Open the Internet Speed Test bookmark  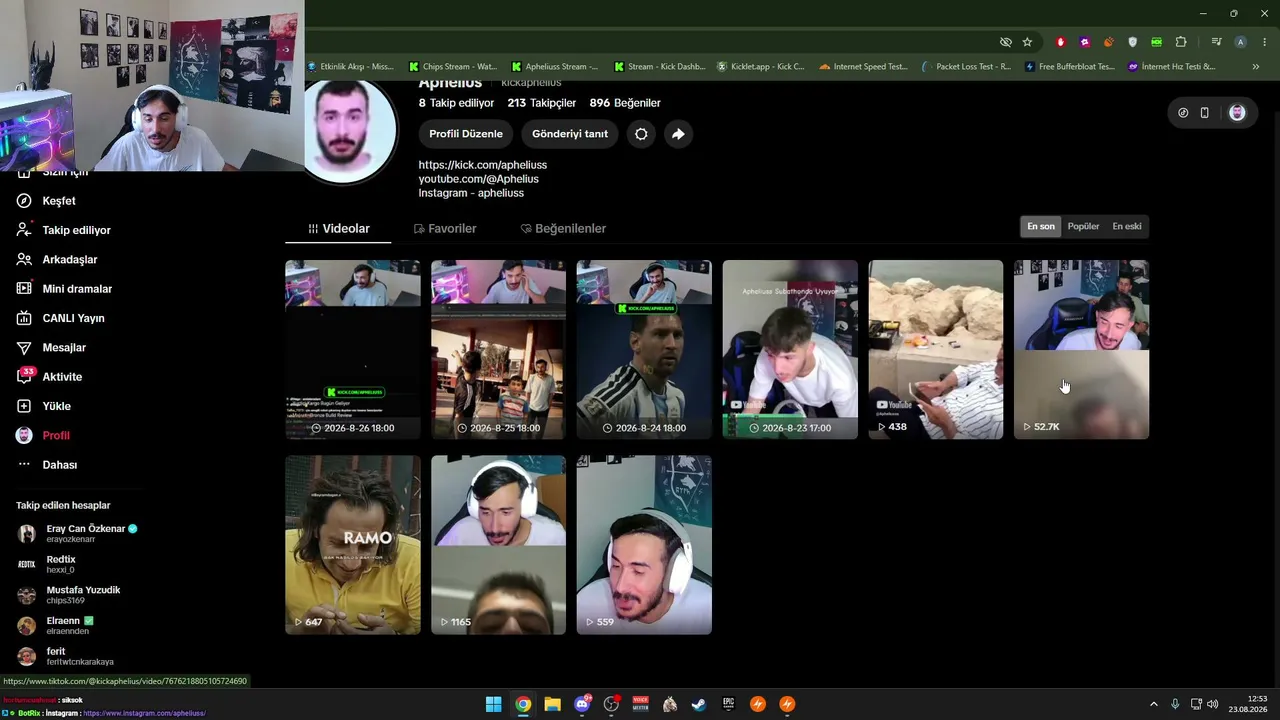(863, 67)
